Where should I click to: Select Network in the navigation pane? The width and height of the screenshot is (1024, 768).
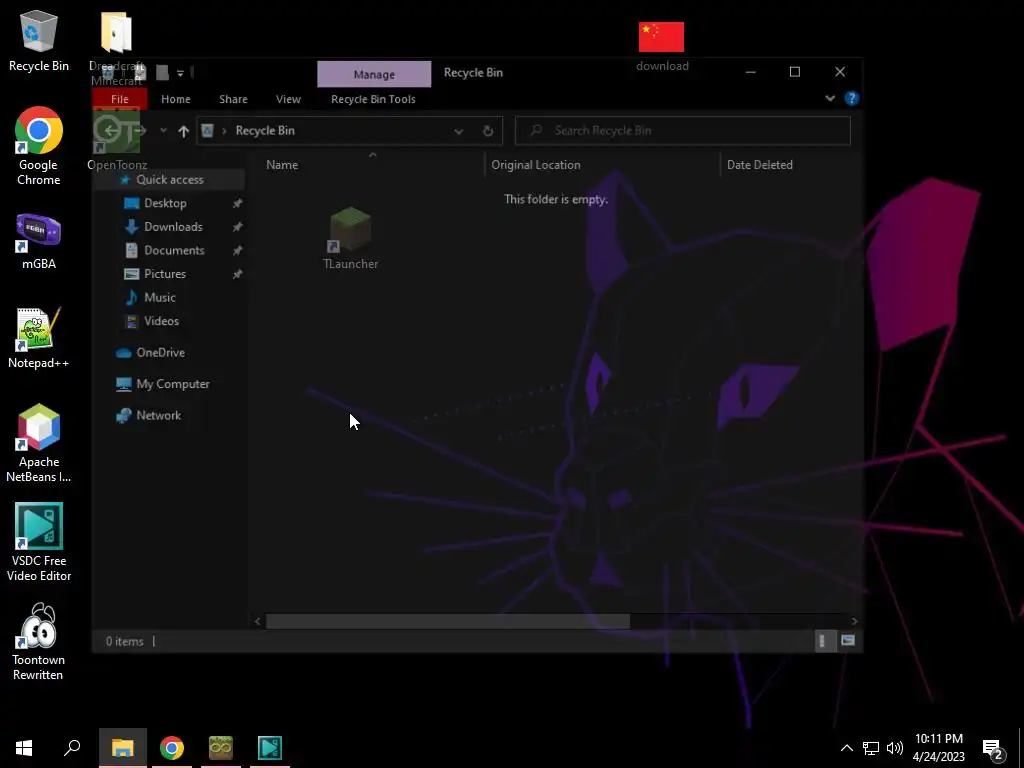pyautogui.click(x=158, y=415)
